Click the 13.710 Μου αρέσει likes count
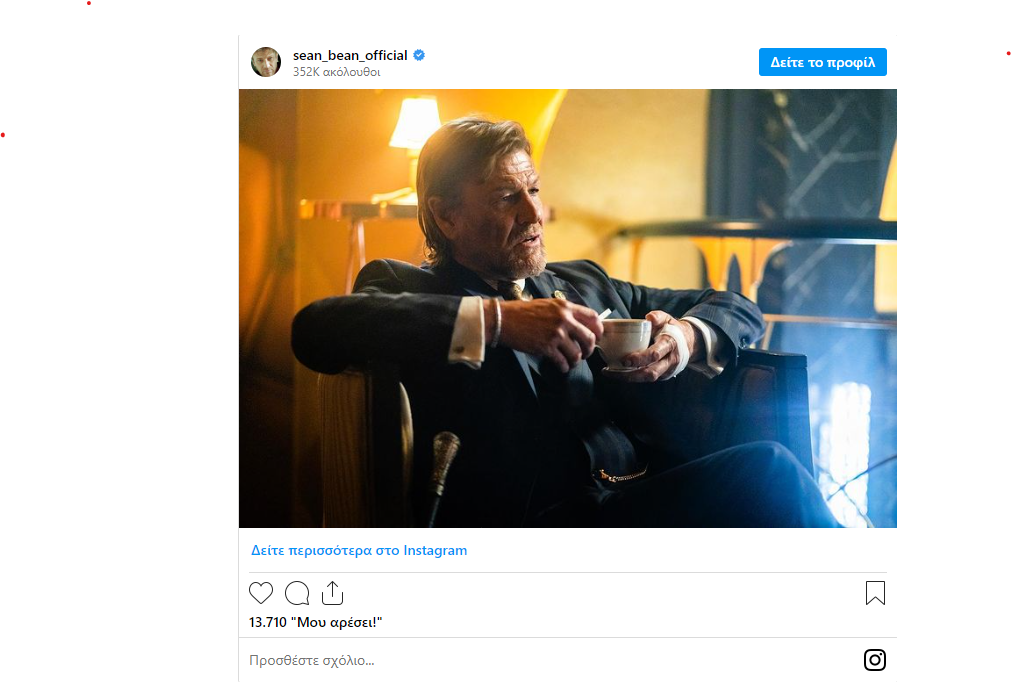This screenshot has height=682, width=1011. pyautogui.click(x=316, y=622)
